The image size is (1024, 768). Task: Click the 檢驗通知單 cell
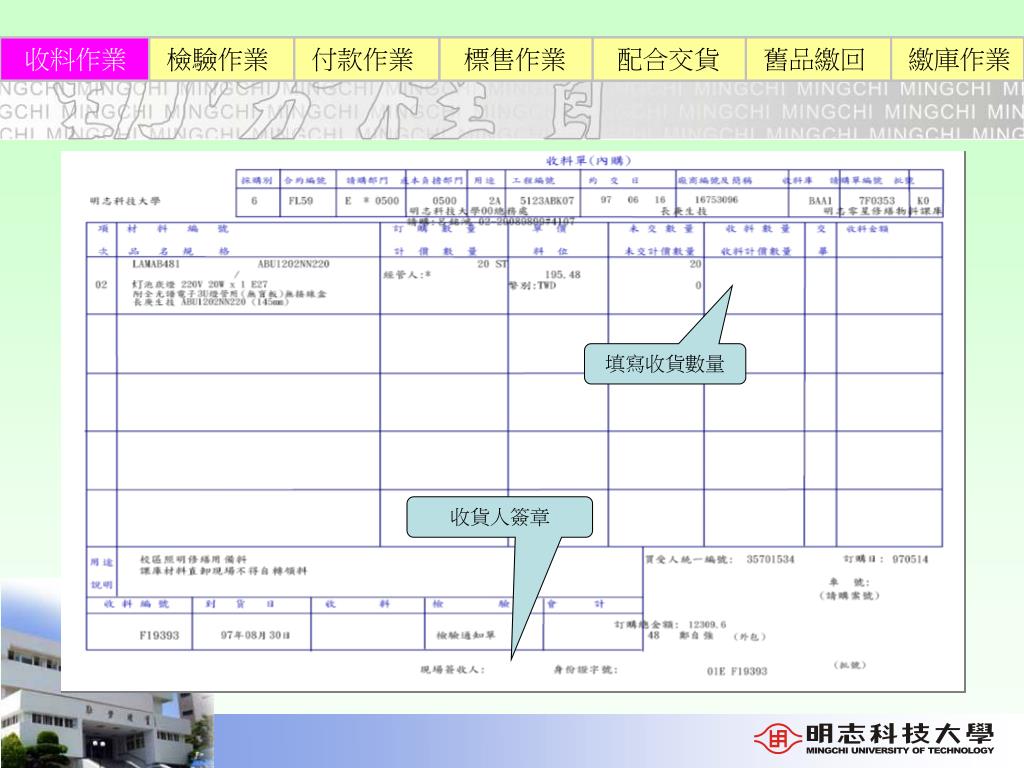466,635
